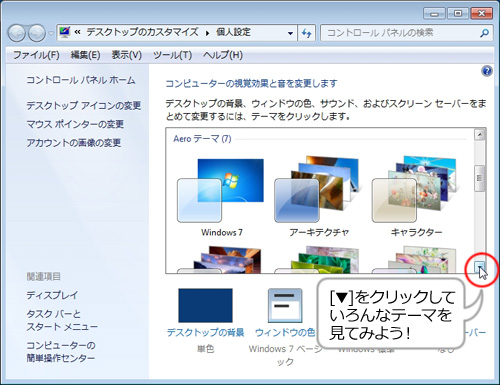This screenshot has width=500, height=385.
Task: Close the personalization window
Action: pyautogui.click(x=481, y=14)
